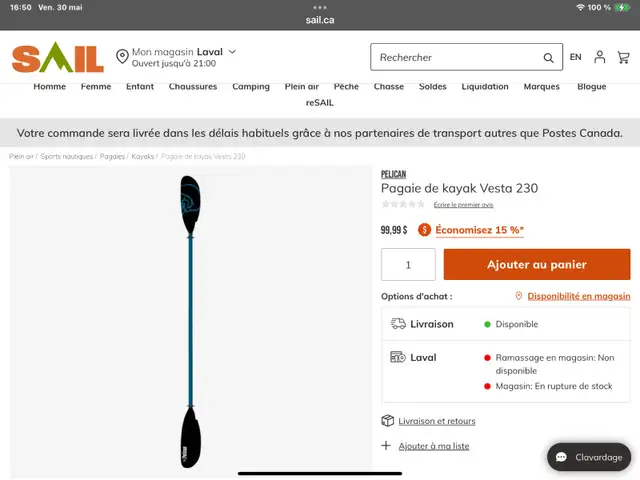Open the Clavardage chat bubble
640x480 pixels.
pos(589,457)
